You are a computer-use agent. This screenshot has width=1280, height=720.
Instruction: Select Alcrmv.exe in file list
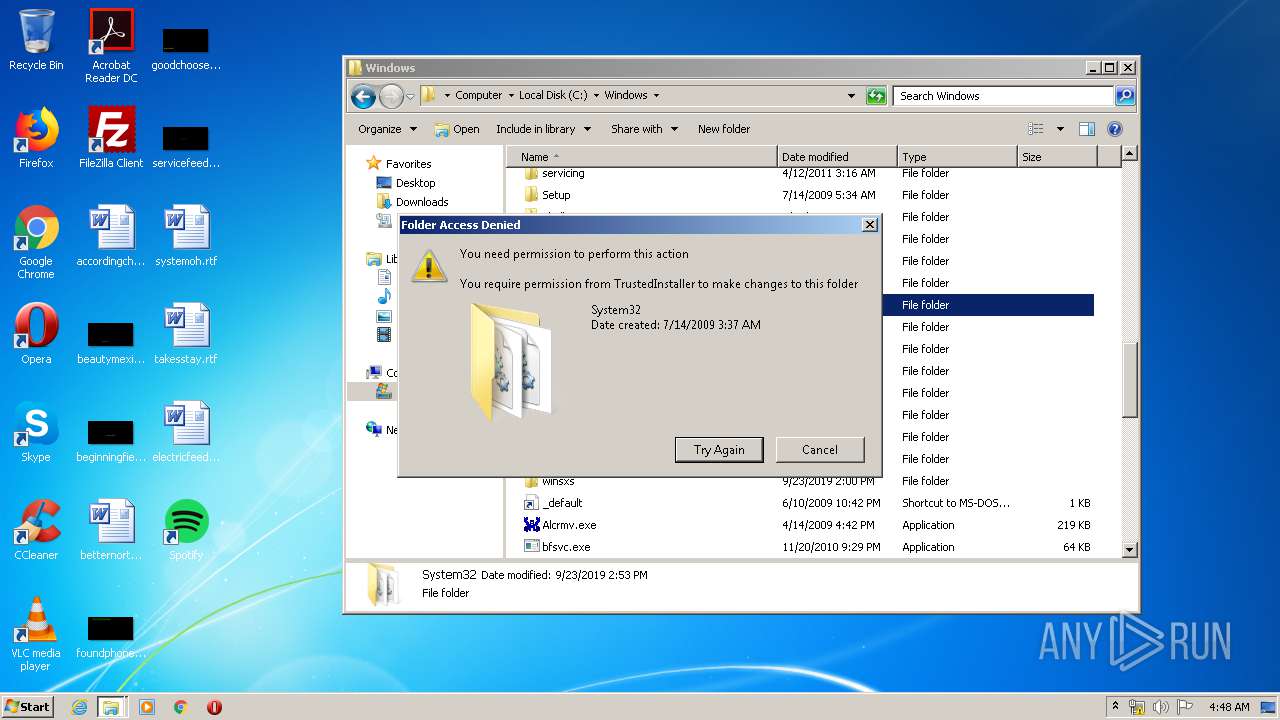point(808,525)
